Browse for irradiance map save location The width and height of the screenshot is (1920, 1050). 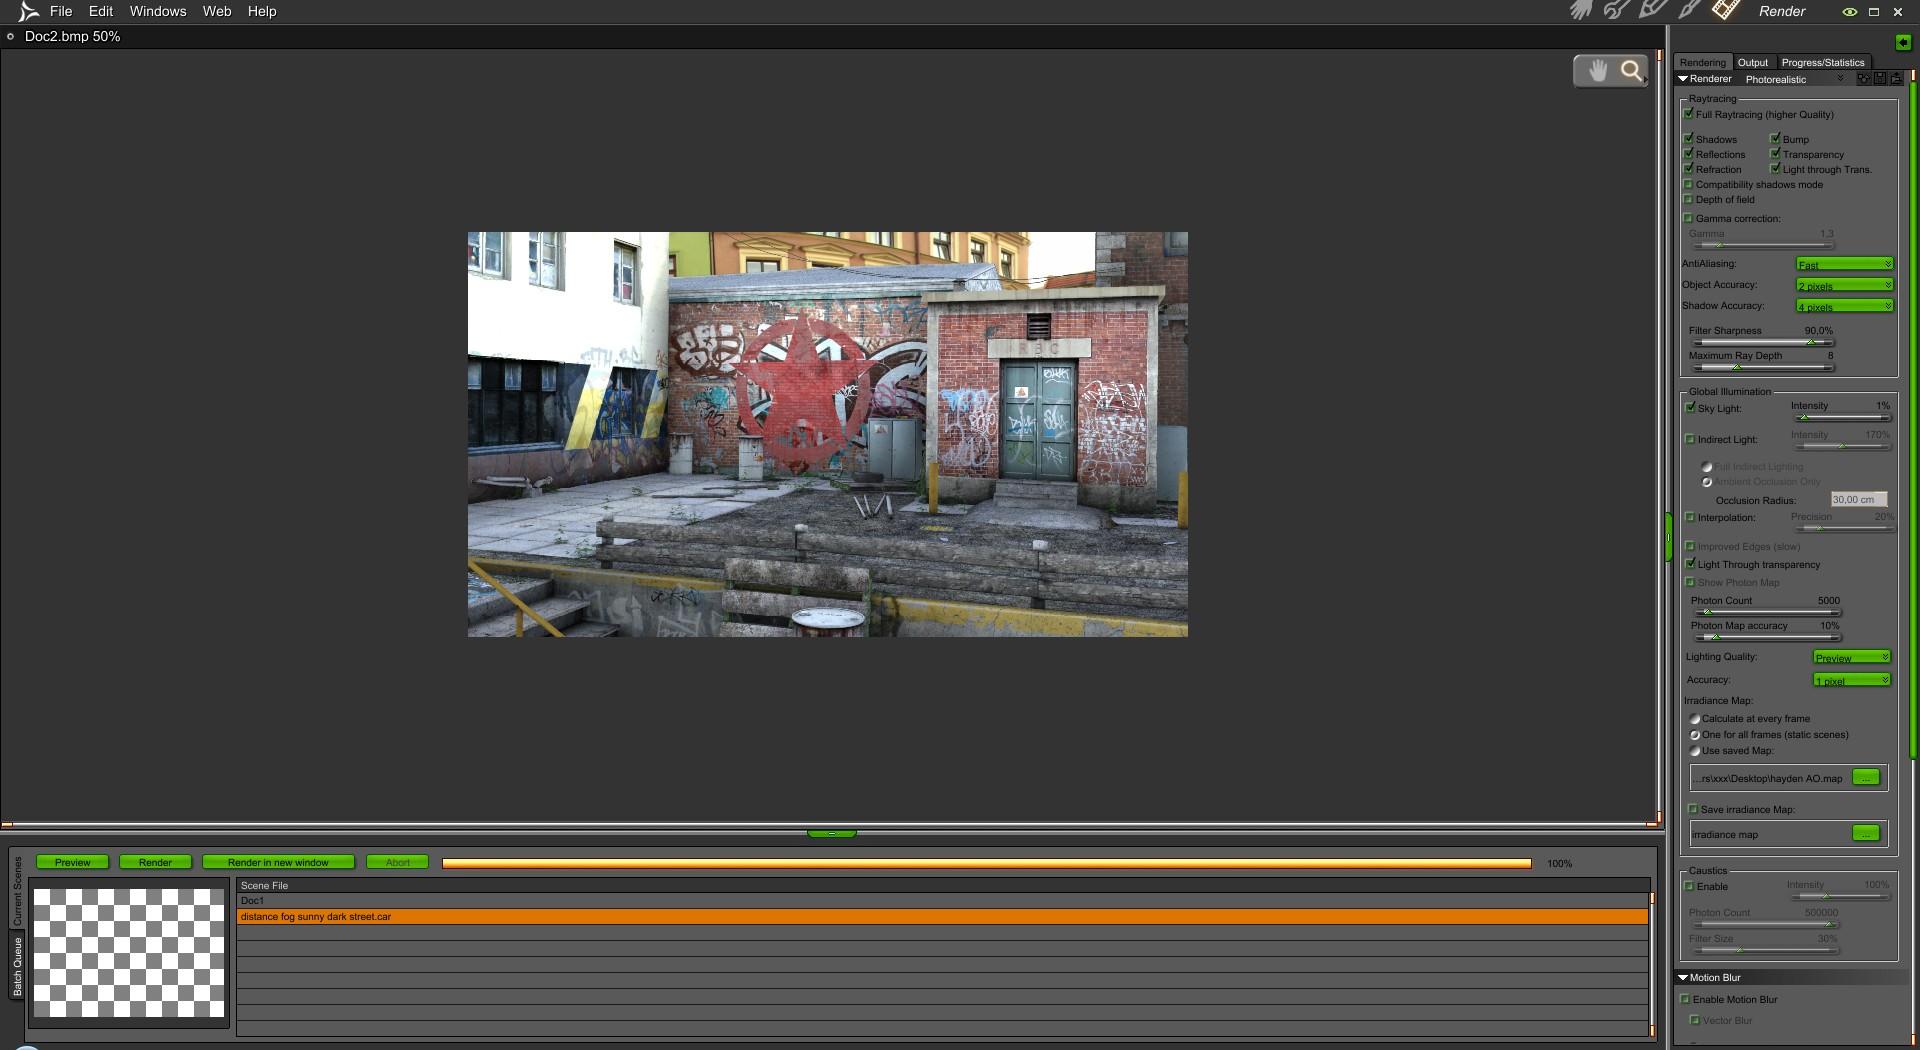(x=1866, y=833)
